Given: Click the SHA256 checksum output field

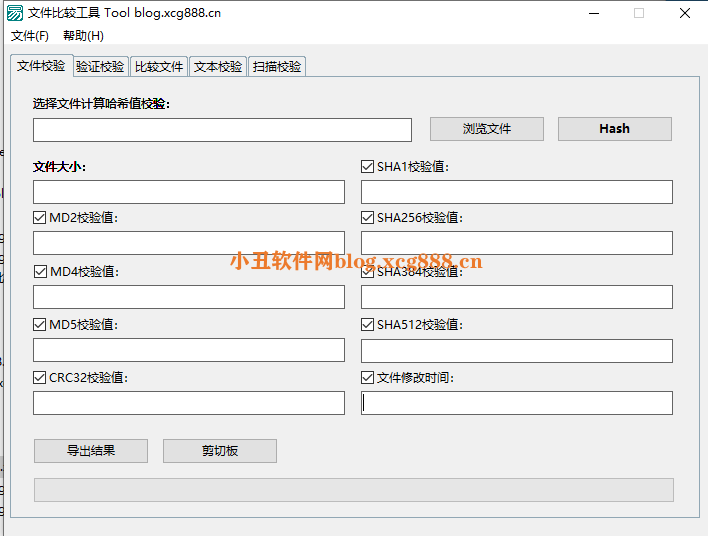Looking at the screenshot, I should pyautogui.click(x=517, y=243).
